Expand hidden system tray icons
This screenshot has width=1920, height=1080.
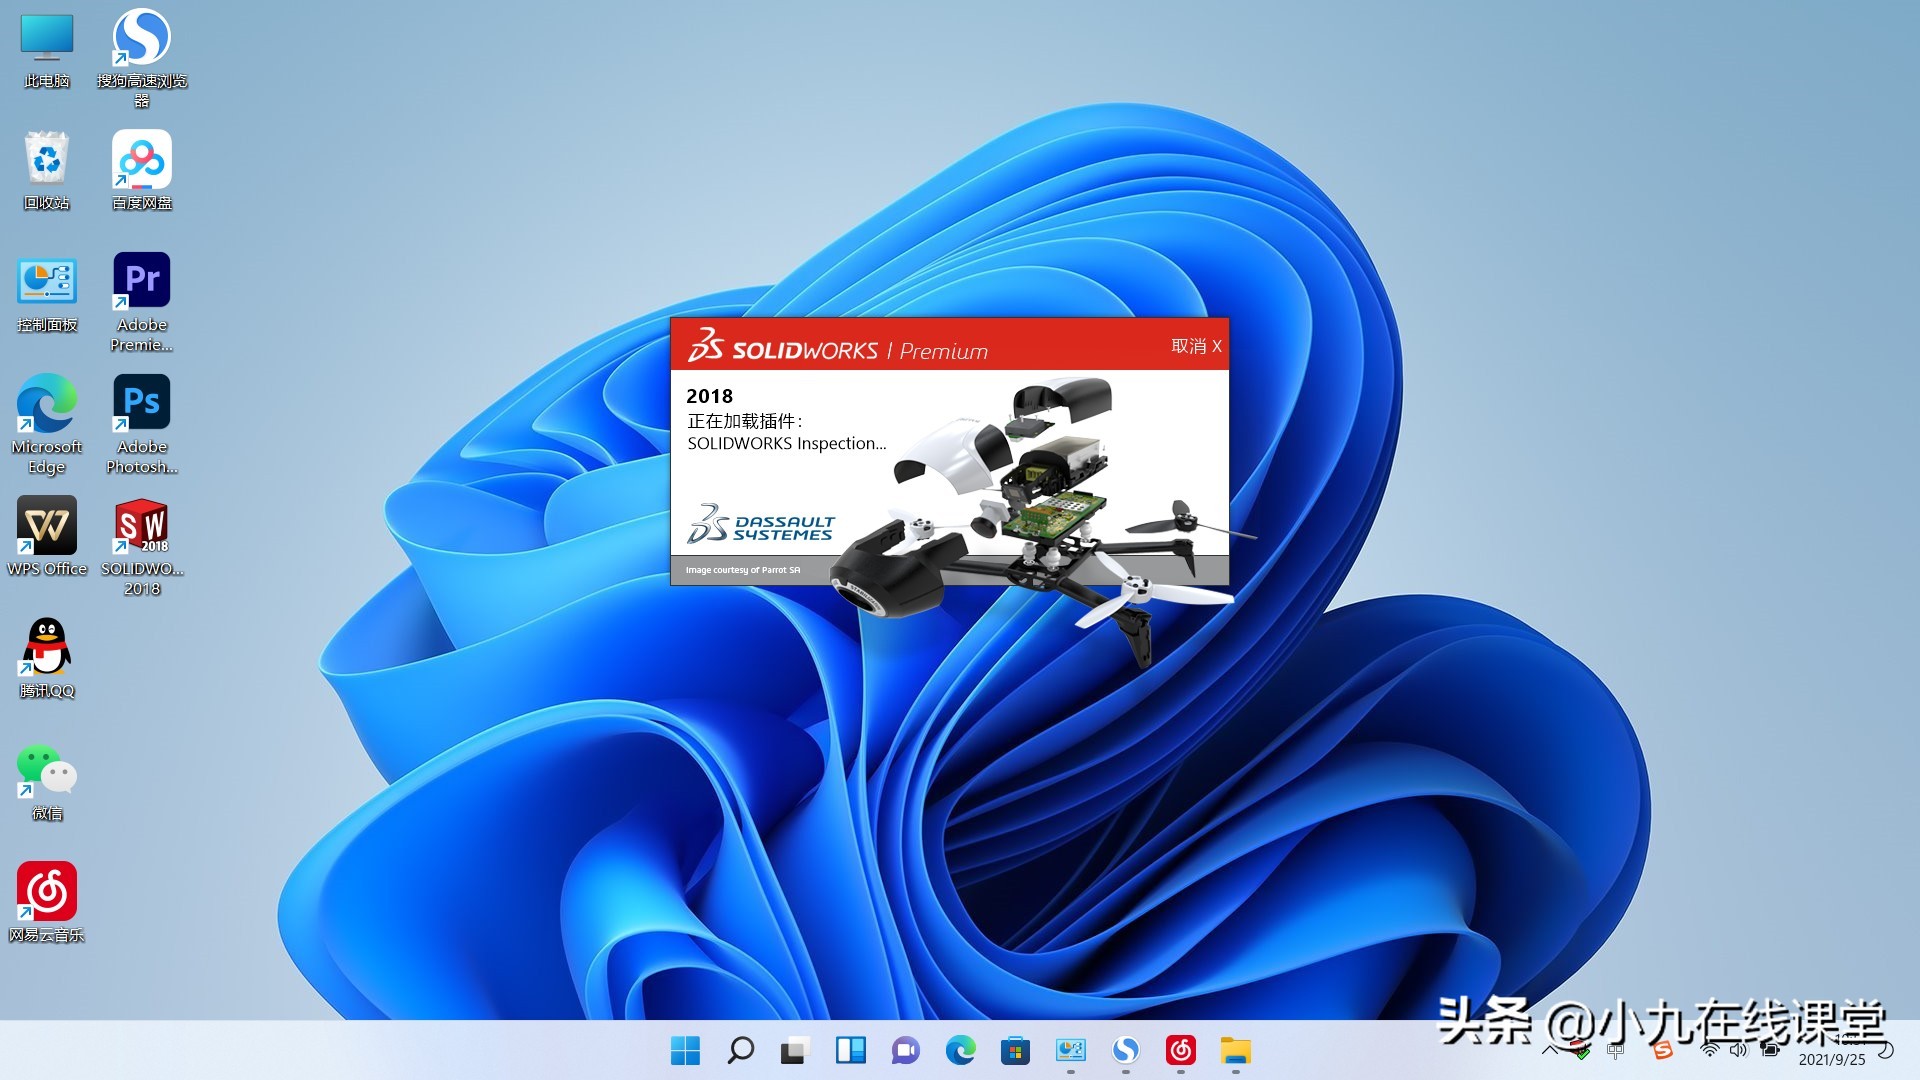coord(1551,1051)
